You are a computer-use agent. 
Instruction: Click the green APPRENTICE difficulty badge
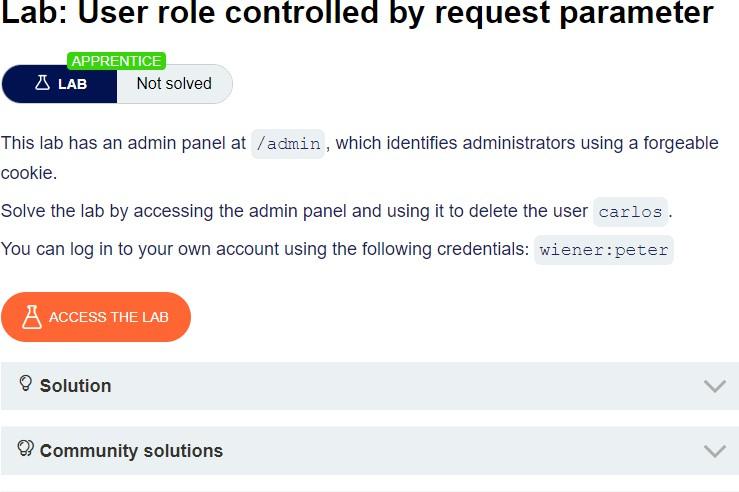pos(116,61)
